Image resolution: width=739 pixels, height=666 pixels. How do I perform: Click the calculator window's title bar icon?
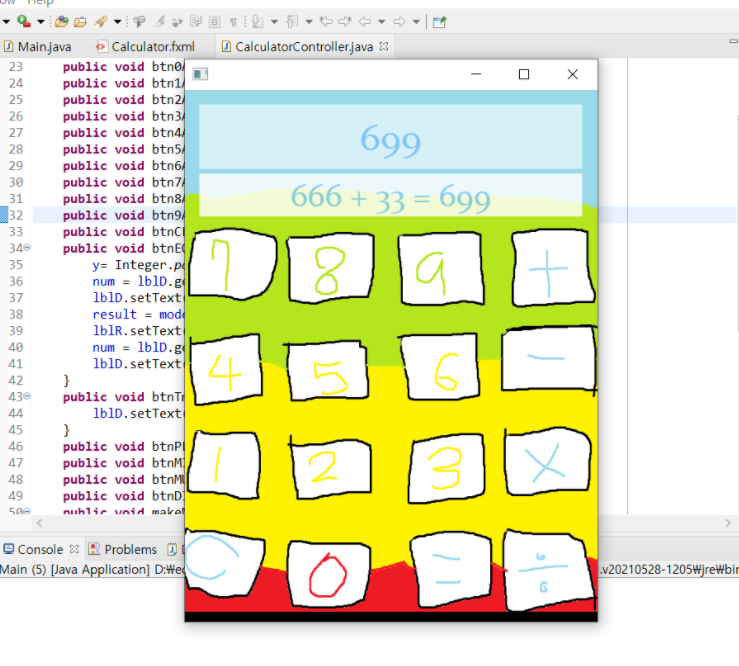pyautogui.click(x=200, y=74)
